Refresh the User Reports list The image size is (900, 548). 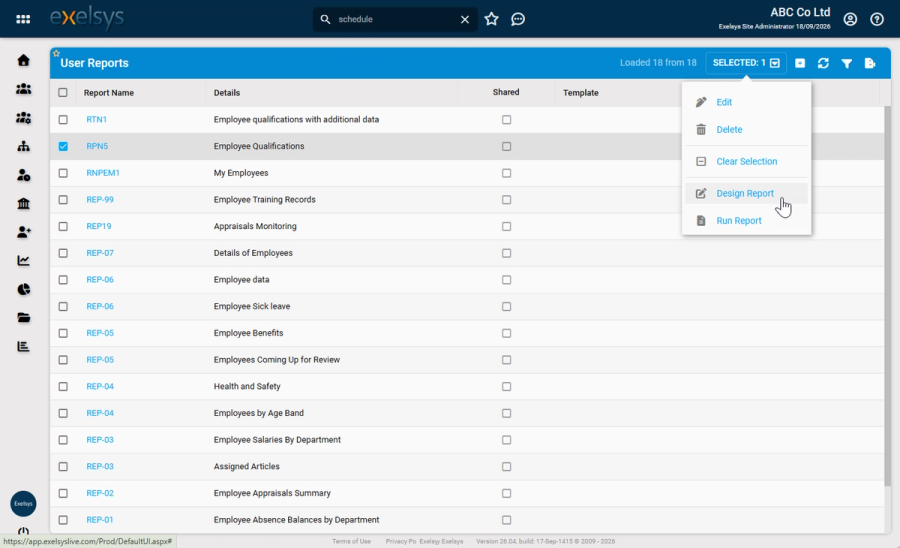tap(823, 63)
